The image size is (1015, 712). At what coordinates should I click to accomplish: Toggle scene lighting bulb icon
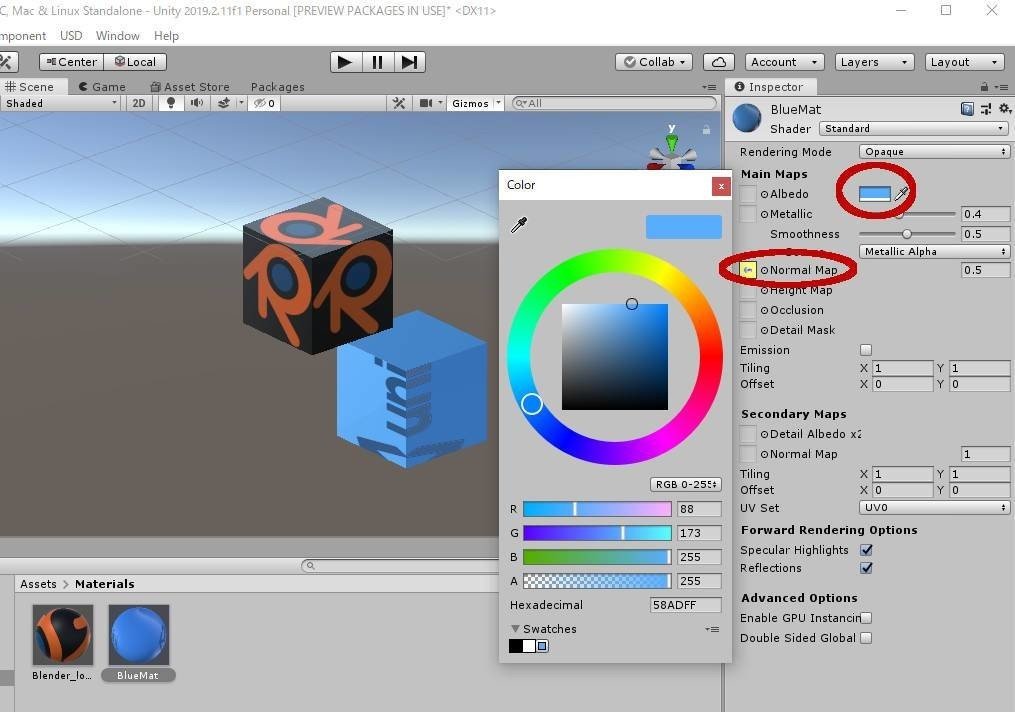coord(170,103)
